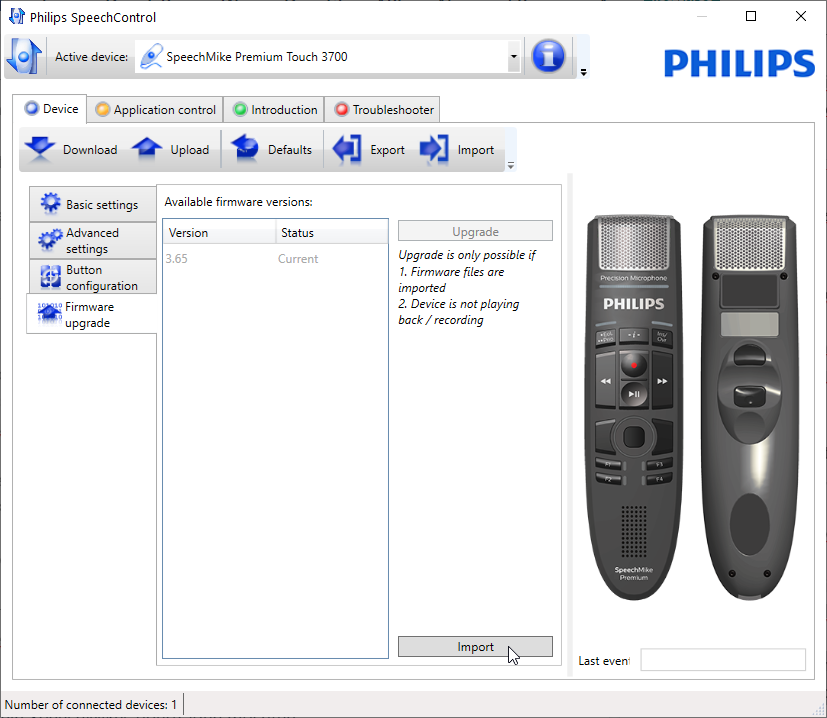Click the Button configuration icon

click(51, 276)
